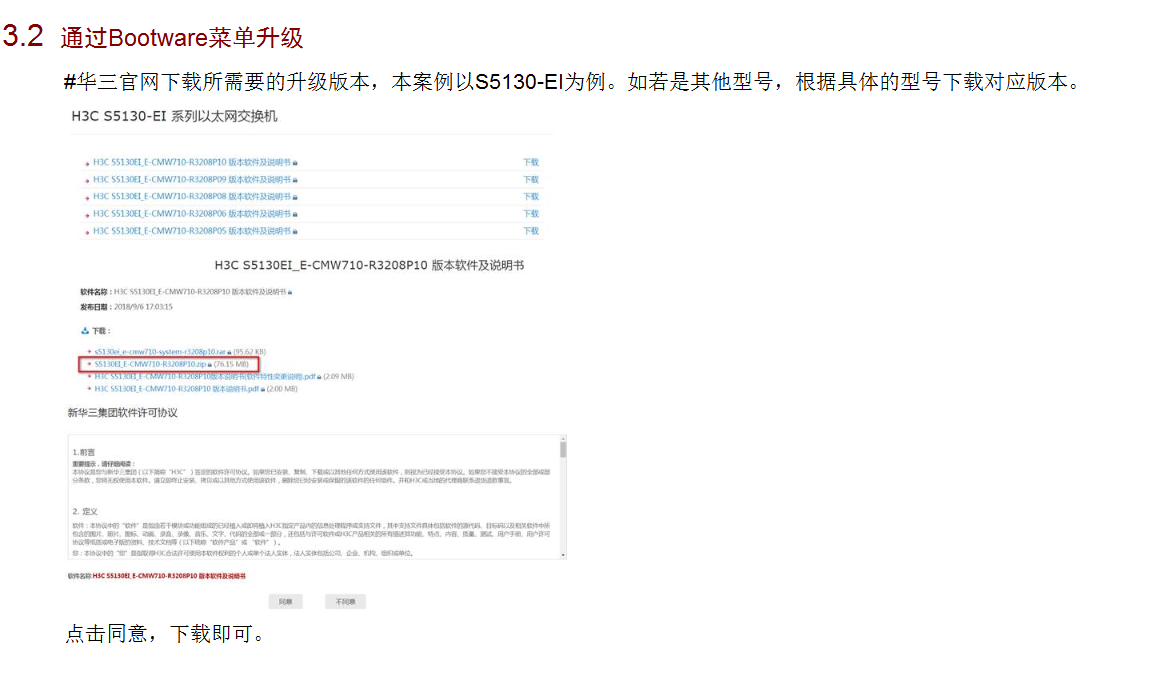Click the license scrollbar down arrow

point(563,555)
